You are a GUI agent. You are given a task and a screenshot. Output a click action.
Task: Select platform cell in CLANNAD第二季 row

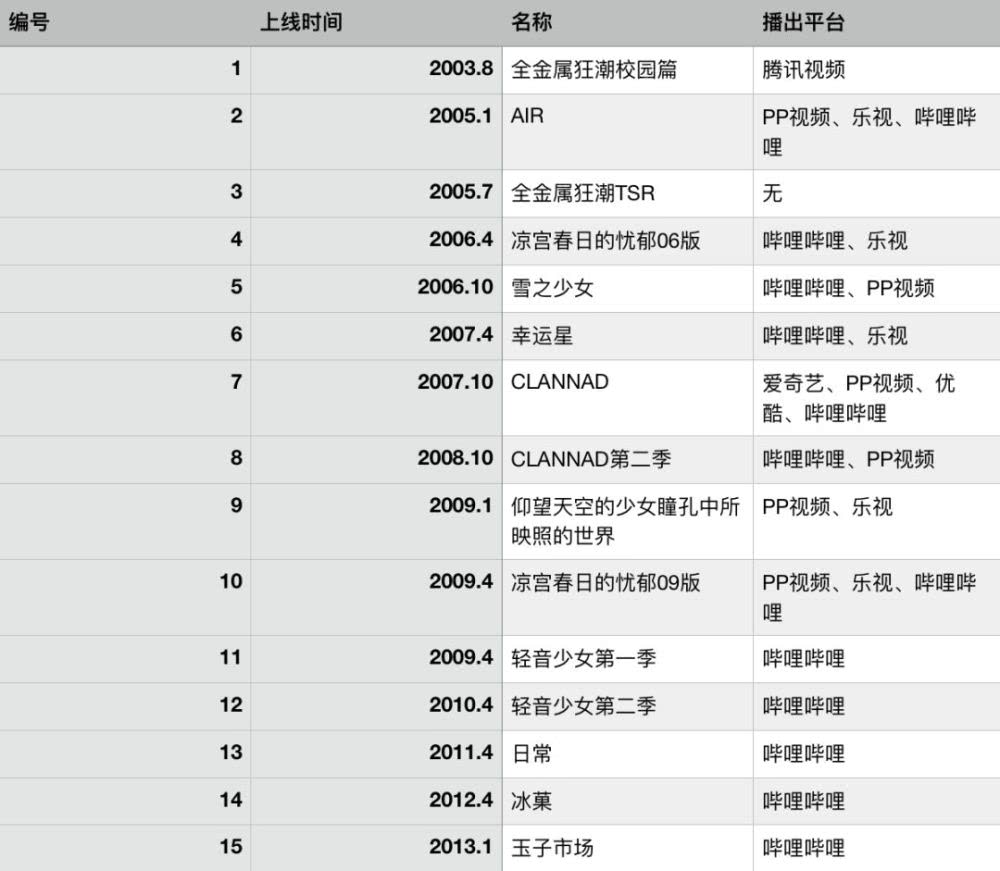(876, 460)
